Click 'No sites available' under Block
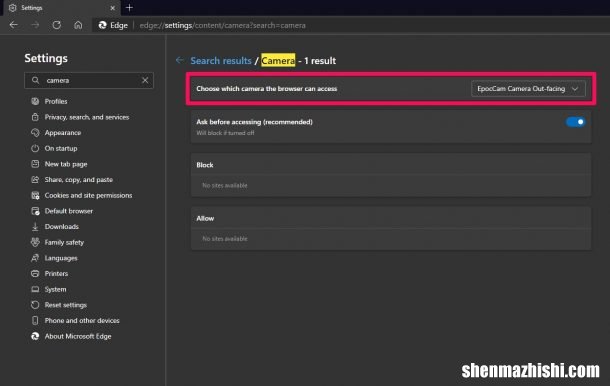Viewport: 610px width, 386px height. click(225, 186)
